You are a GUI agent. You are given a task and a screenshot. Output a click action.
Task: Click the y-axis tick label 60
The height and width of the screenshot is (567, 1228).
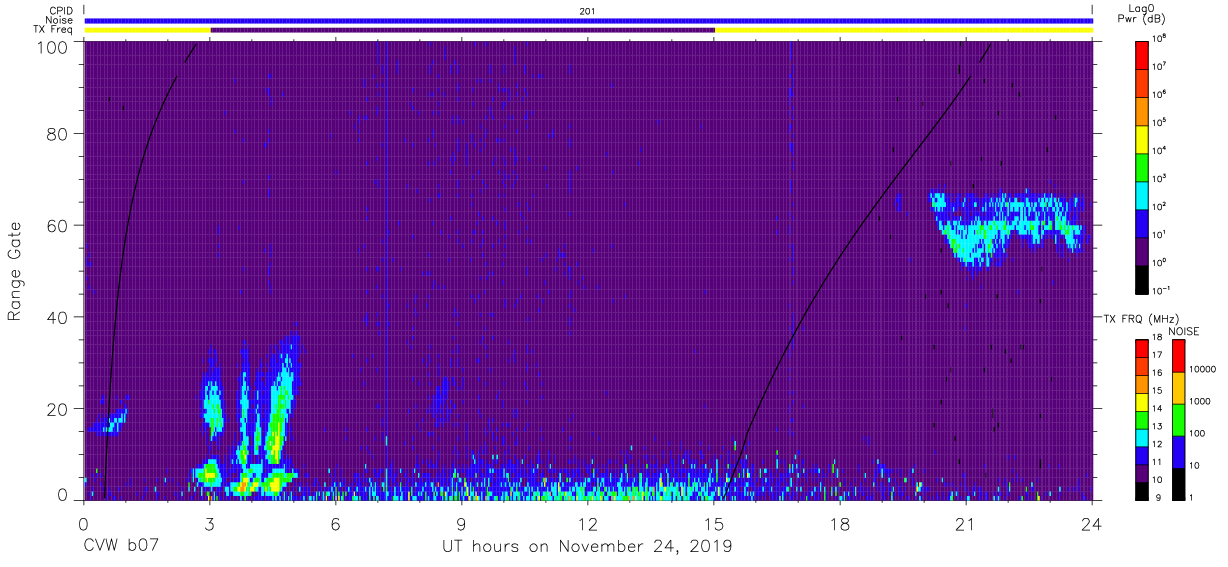tap(57, 226)
